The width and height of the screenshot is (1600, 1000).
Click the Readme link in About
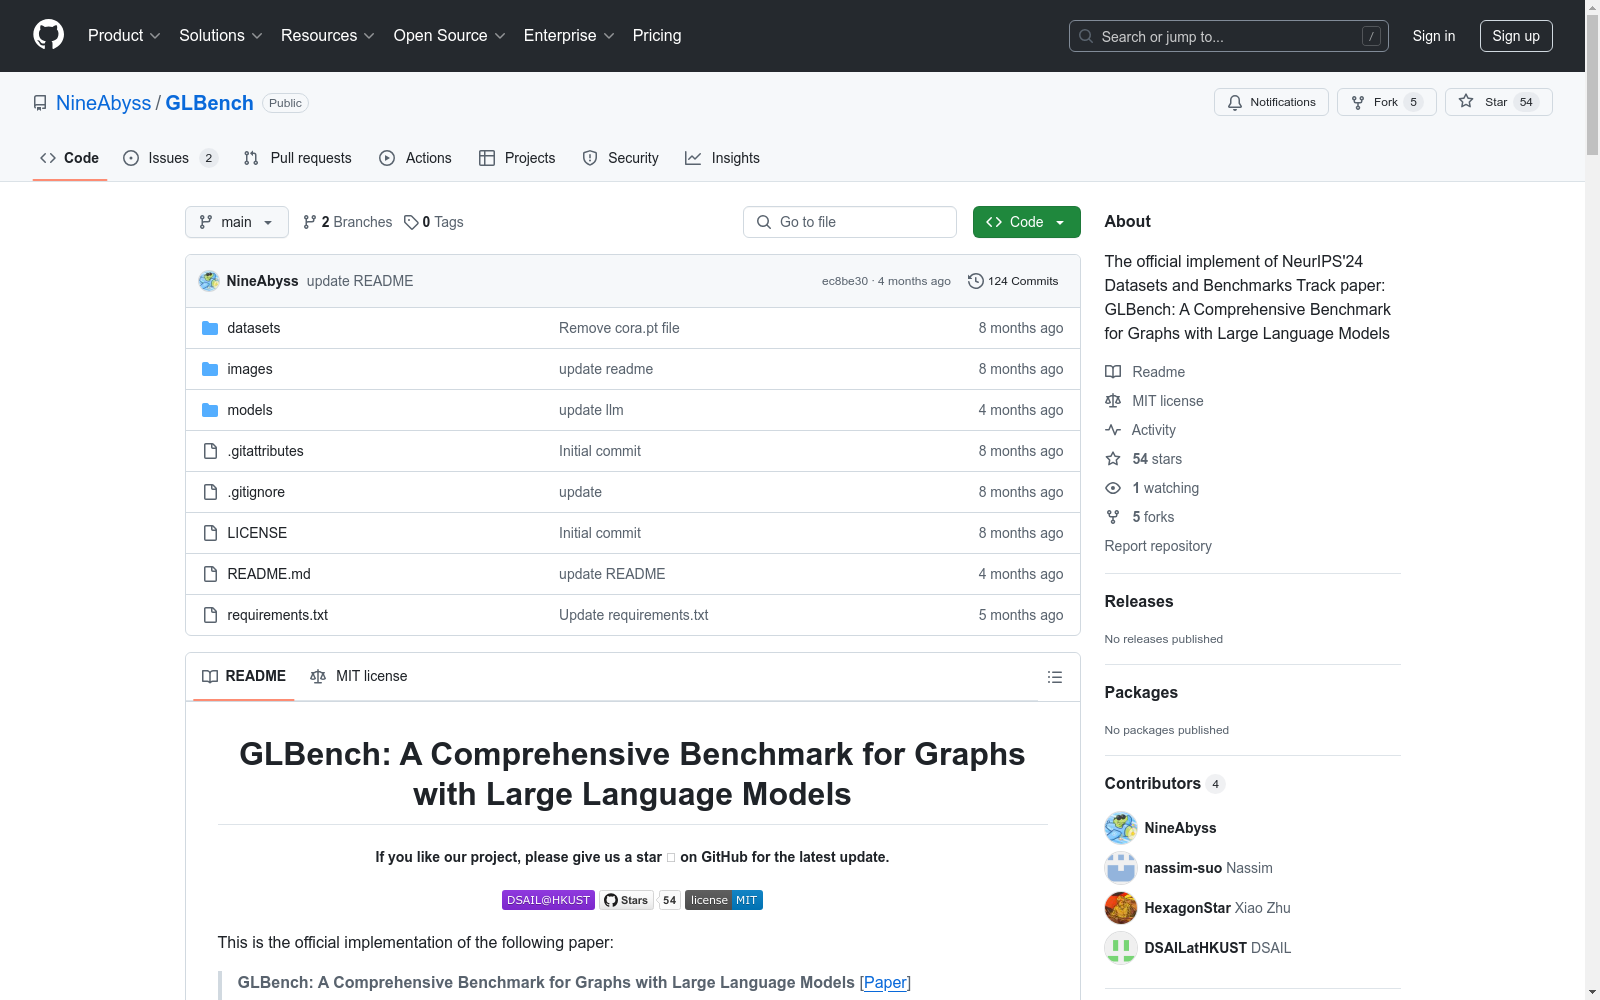(1145, 372)
